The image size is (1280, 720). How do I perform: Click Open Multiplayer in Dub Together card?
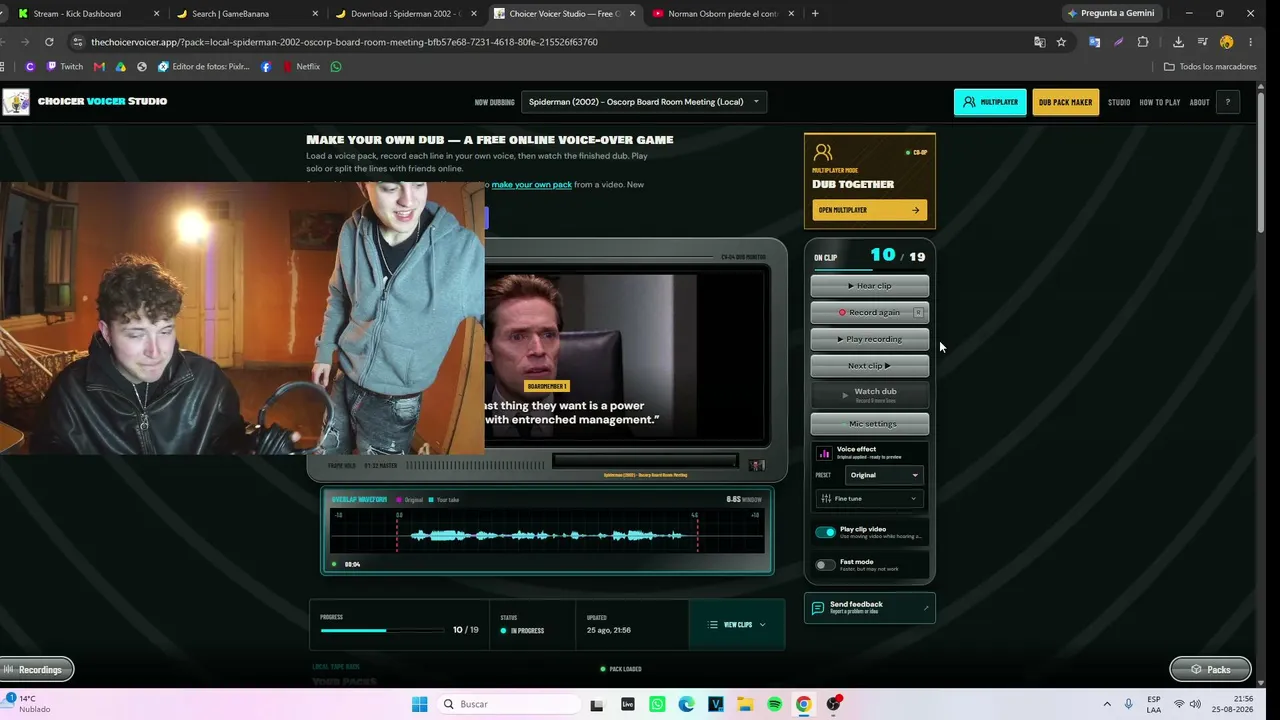coord(869,210)
